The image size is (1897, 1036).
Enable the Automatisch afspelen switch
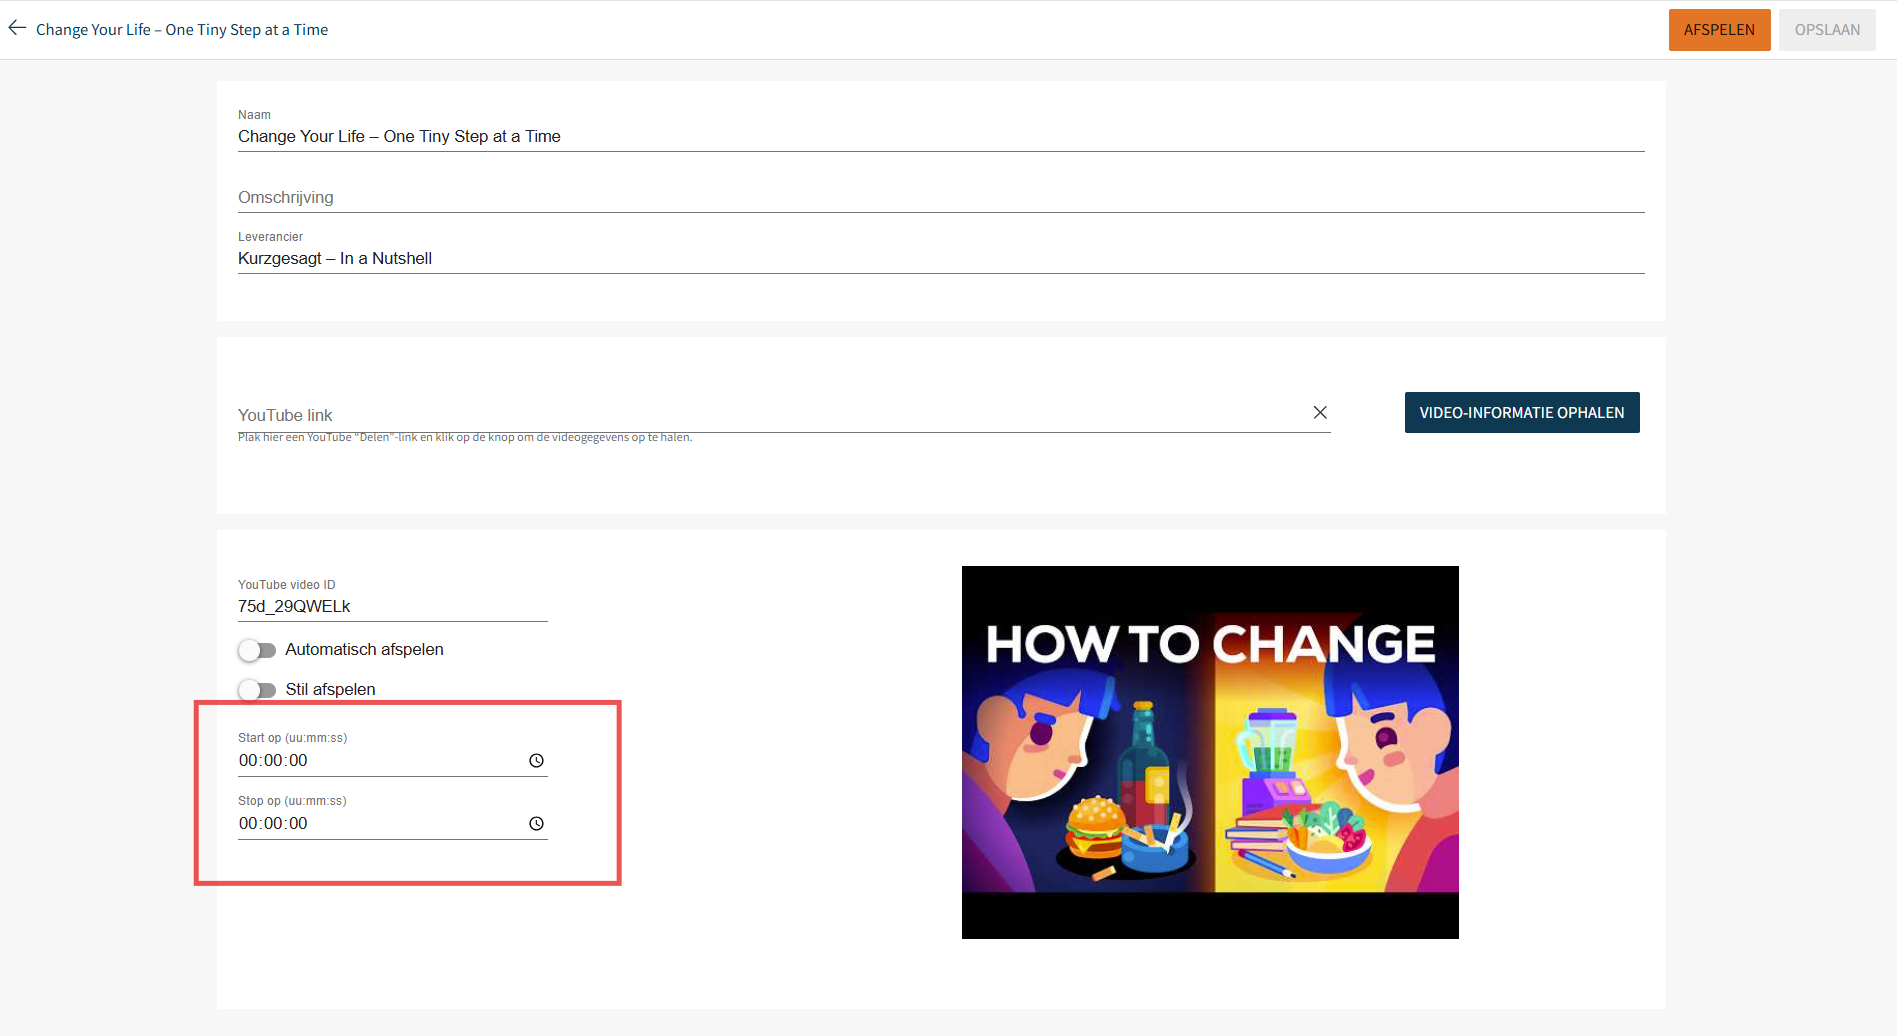click(x=257, y=650)
